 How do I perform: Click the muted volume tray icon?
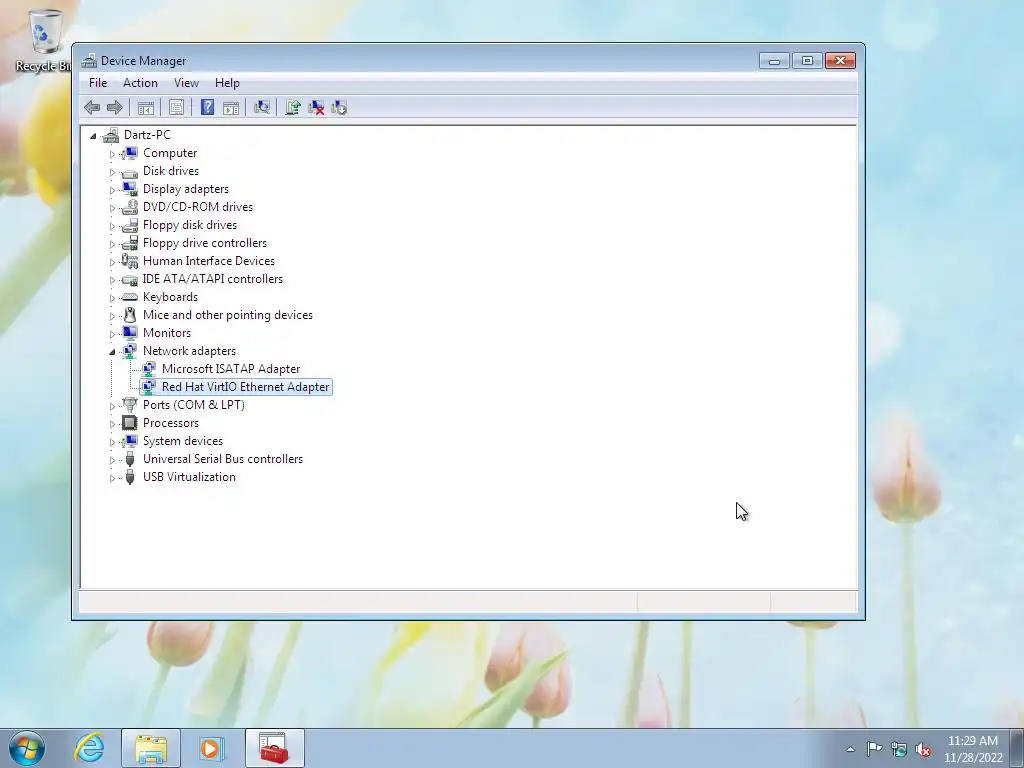(923, 749)
